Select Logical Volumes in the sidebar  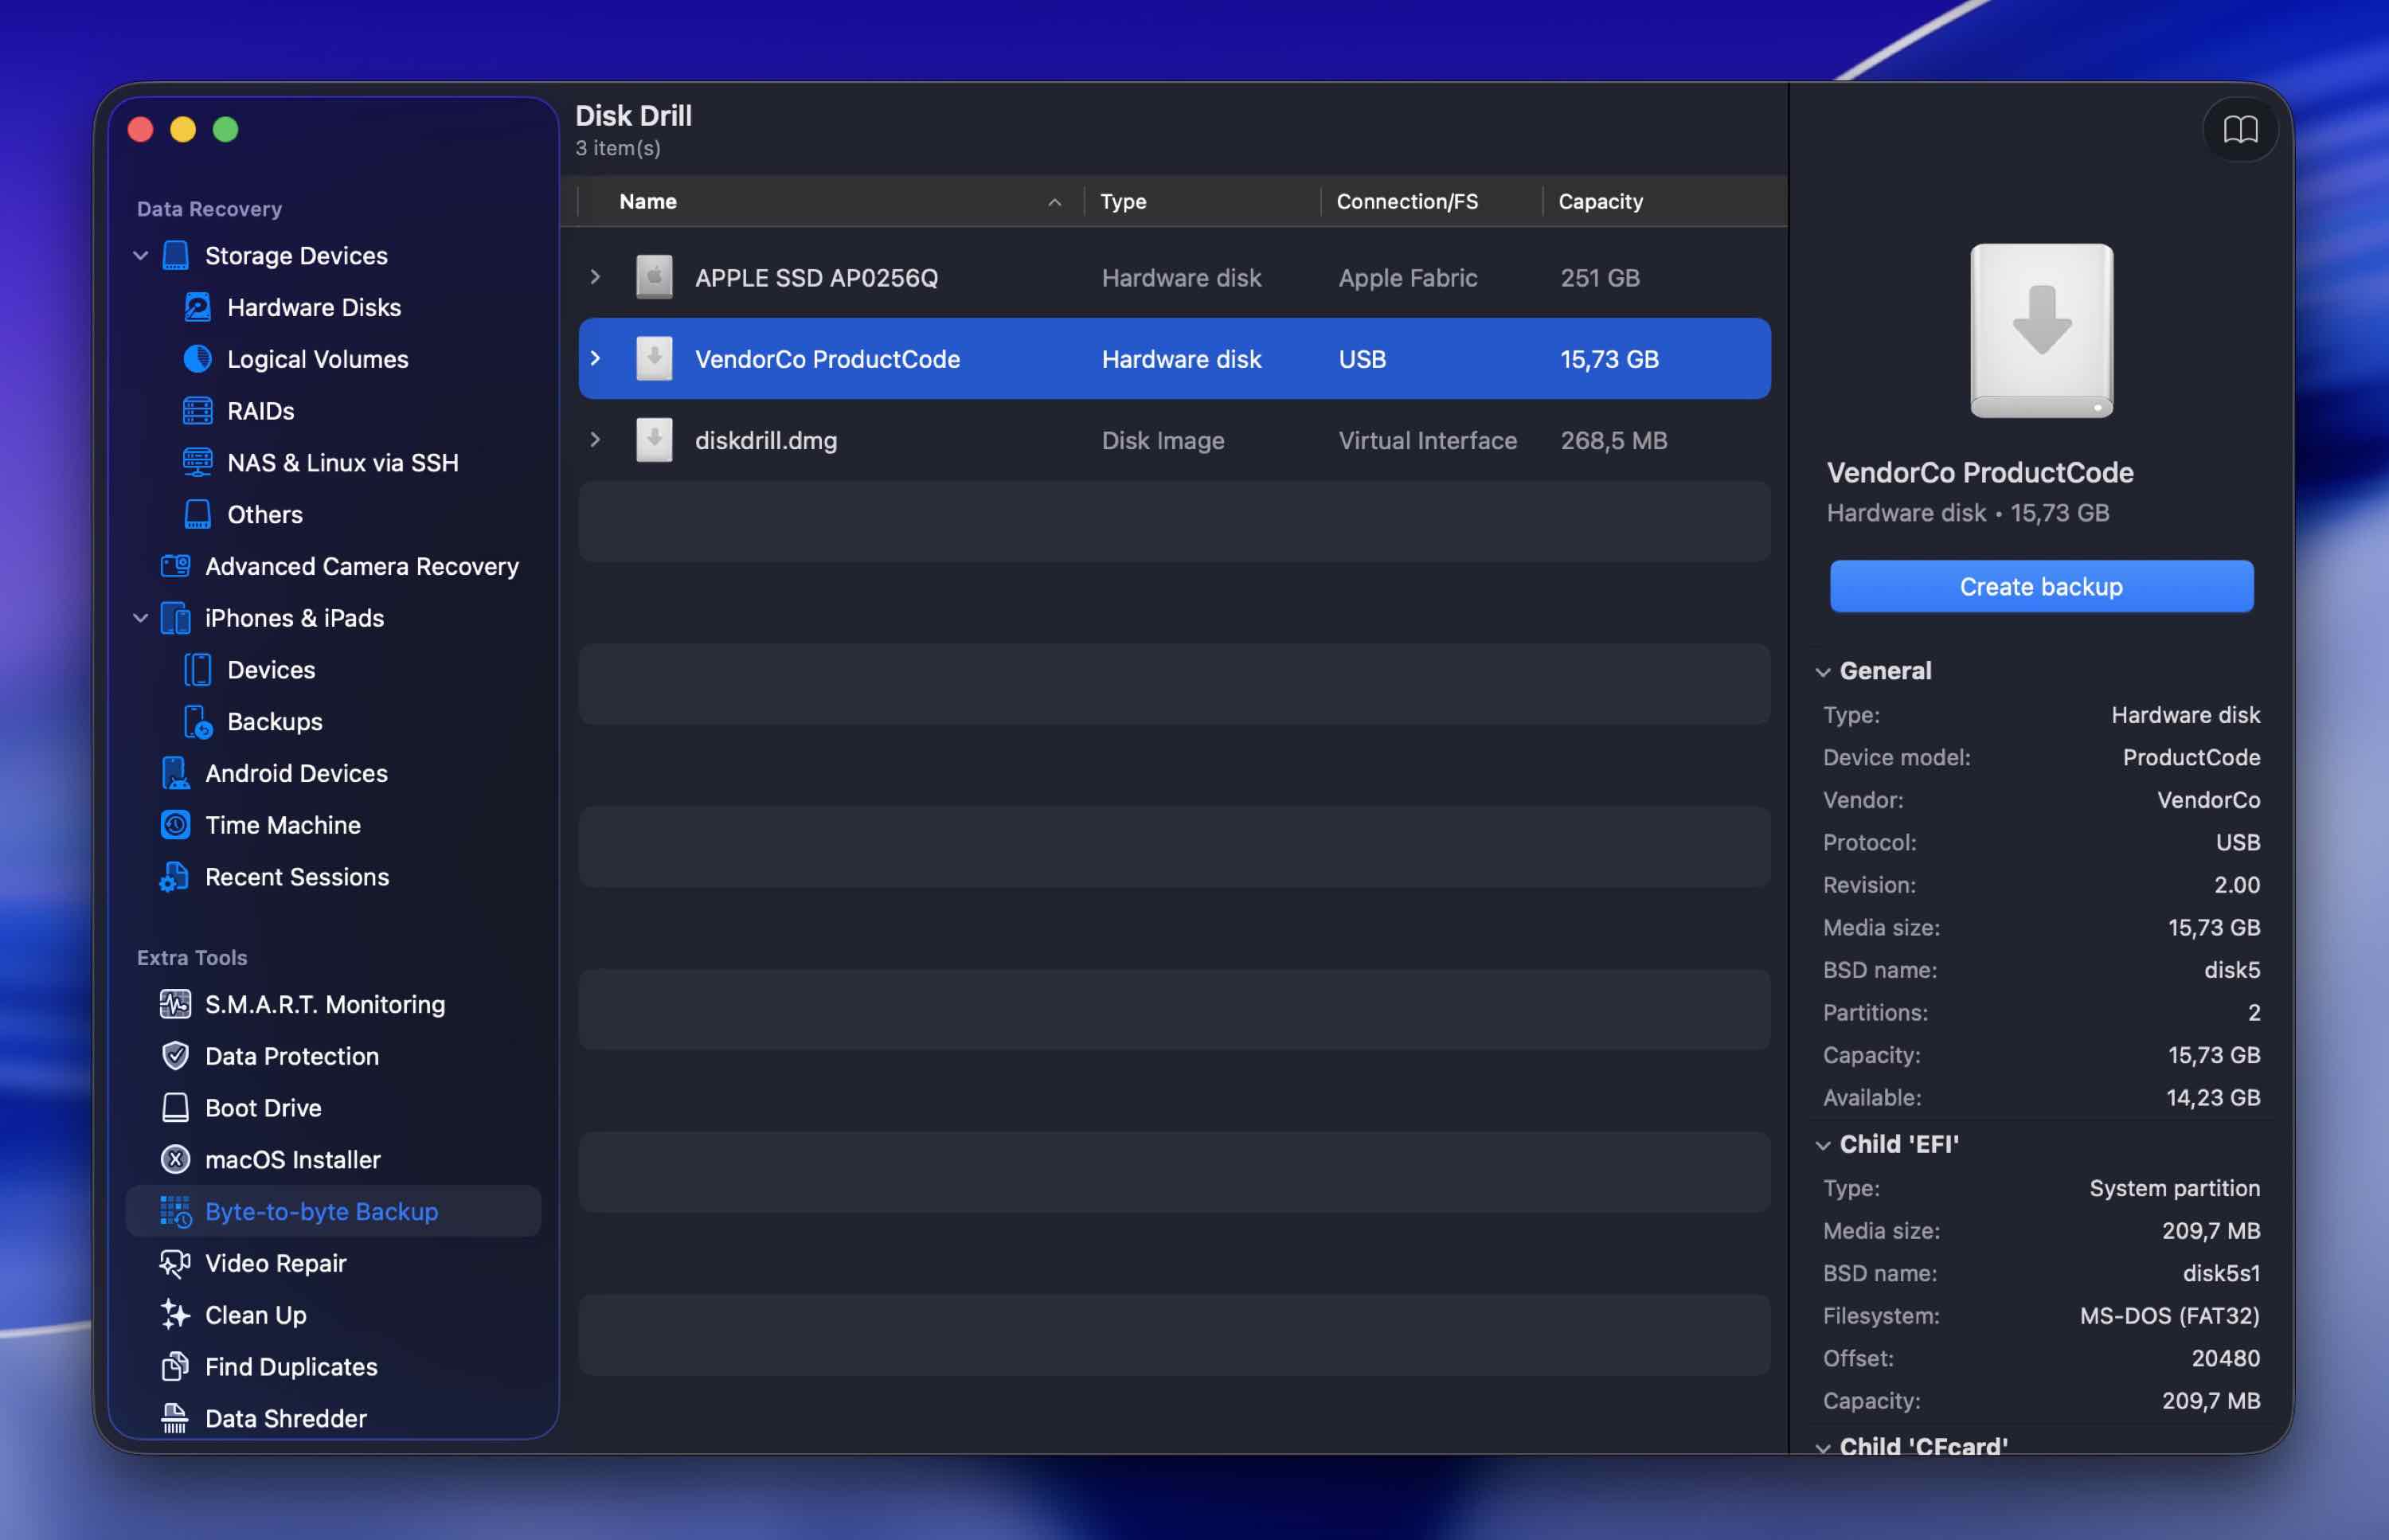pos(318,359)
